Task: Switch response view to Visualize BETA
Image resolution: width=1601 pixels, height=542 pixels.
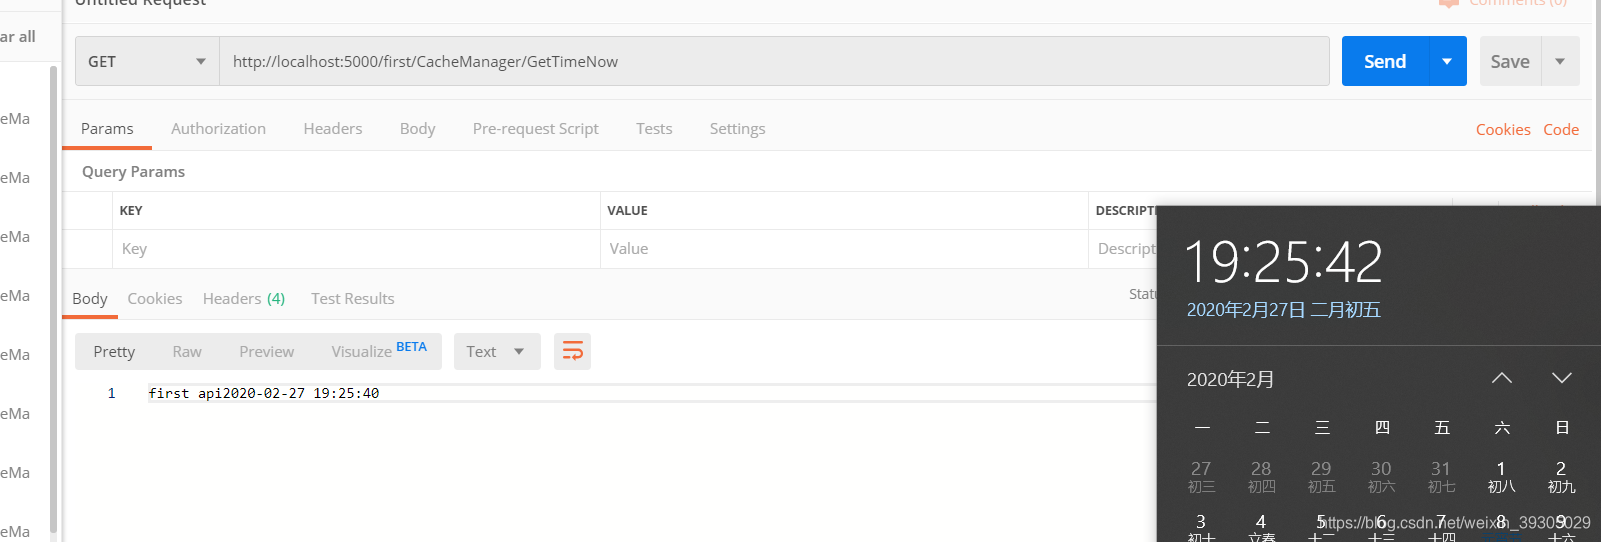Action: point(378,351)
